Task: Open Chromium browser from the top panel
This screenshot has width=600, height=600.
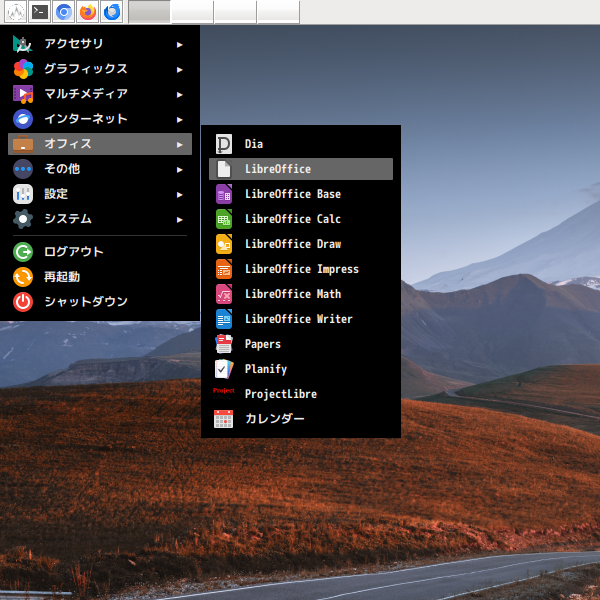Action: coord(64,12)
